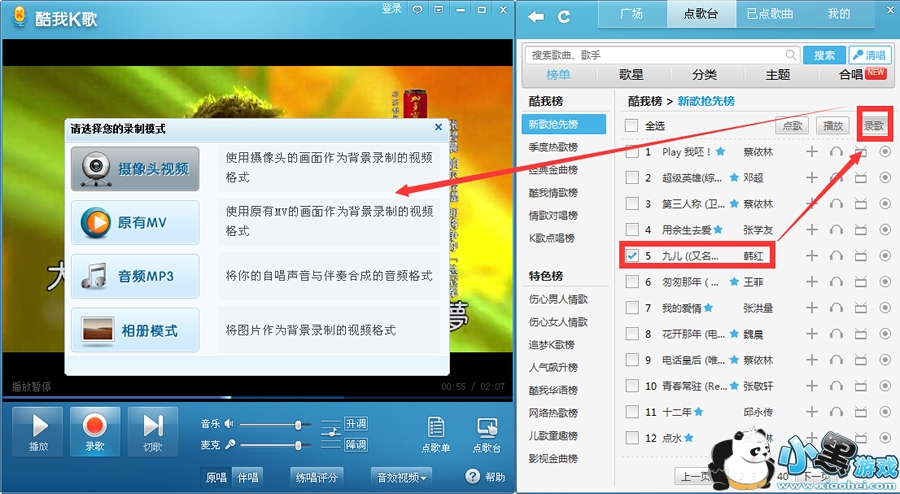The height and width of the screenshot is (494, 900).
Task: Switch to the 点歌台 tab
Action: (x=701, y=14)
